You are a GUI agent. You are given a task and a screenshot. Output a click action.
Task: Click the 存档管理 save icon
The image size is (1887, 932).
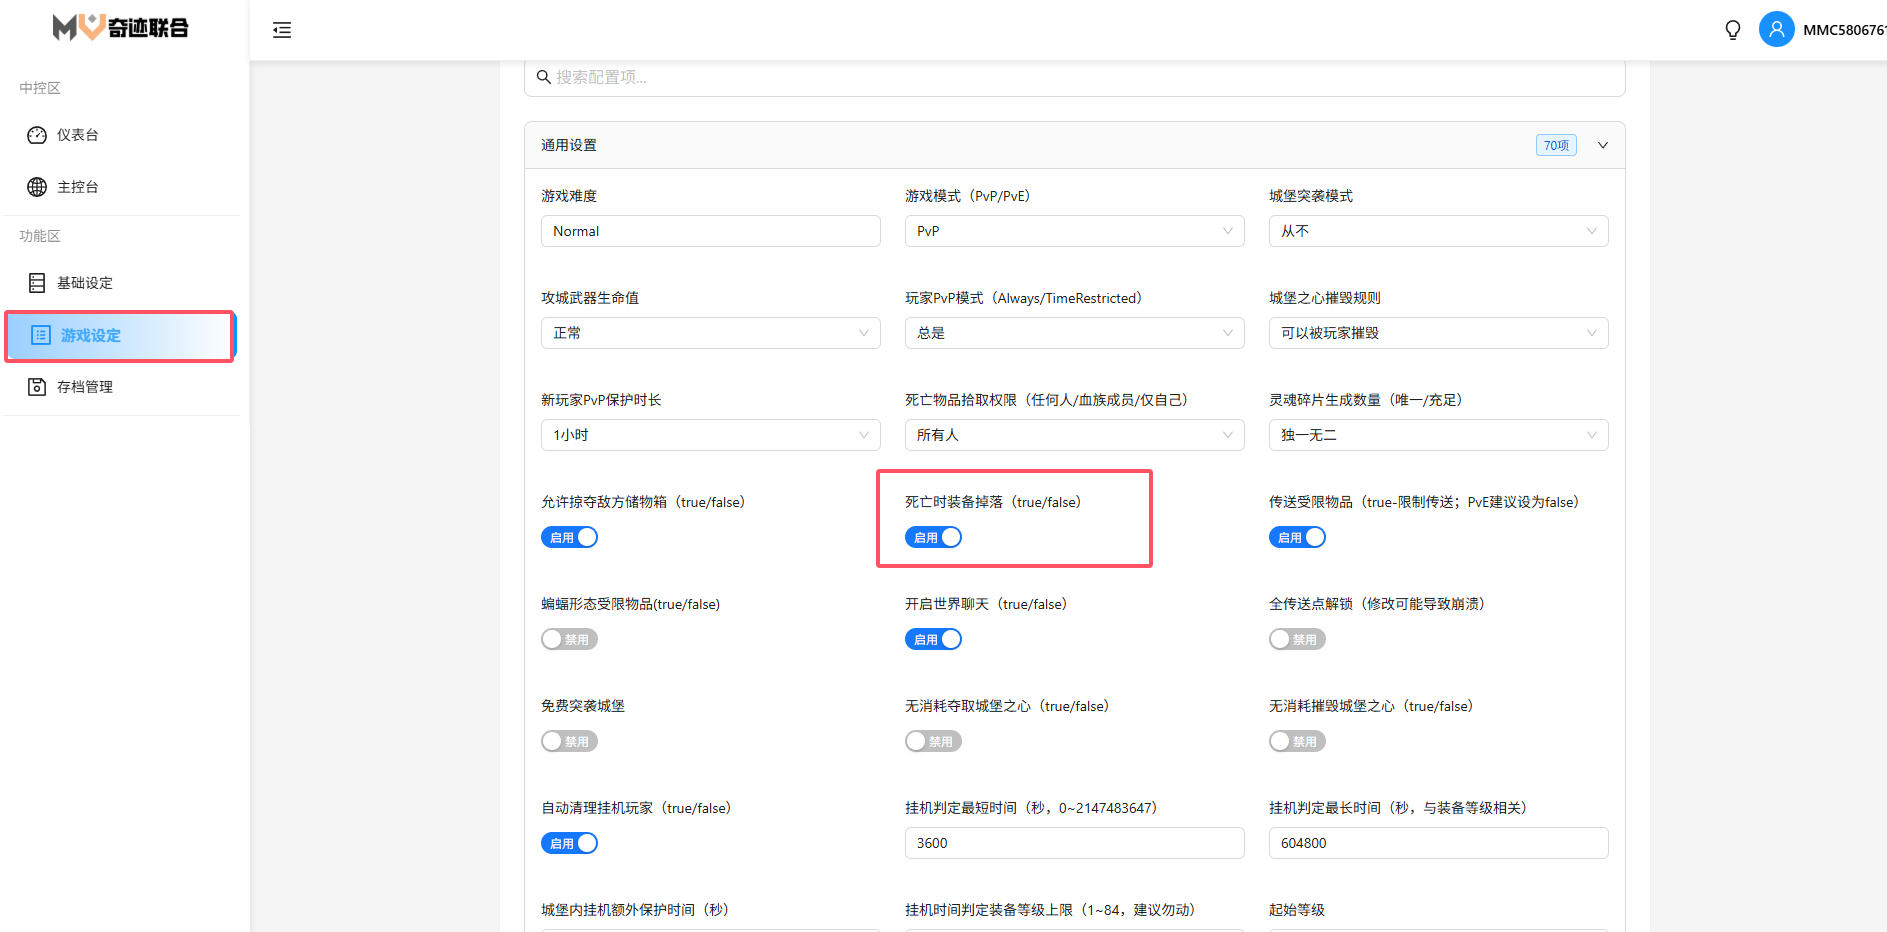click(x=37, y=387)
